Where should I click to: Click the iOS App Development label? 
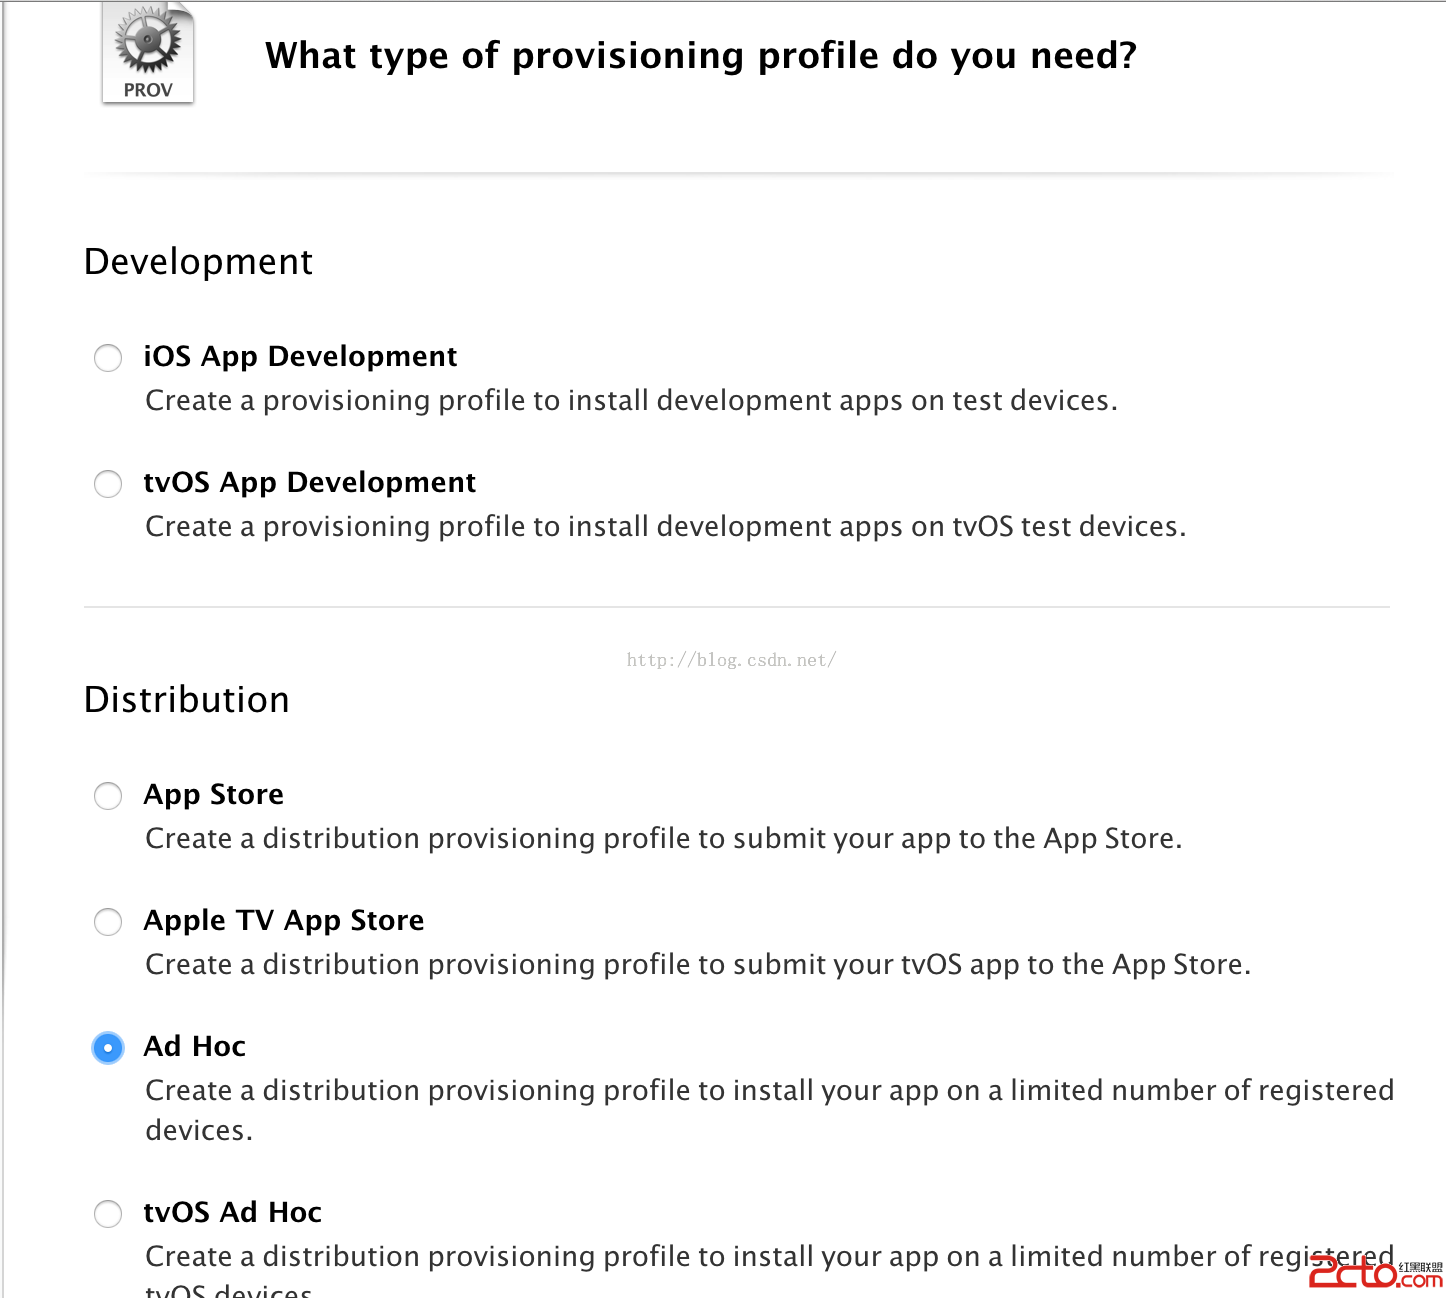[x=300, y=356]
